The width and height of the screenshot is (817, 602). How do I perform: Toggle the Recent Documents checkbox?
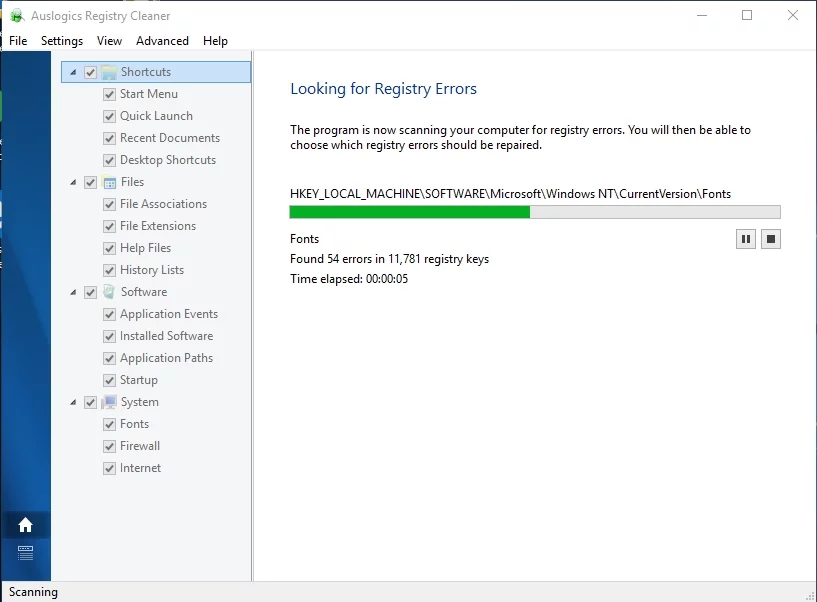pos(109,138)
